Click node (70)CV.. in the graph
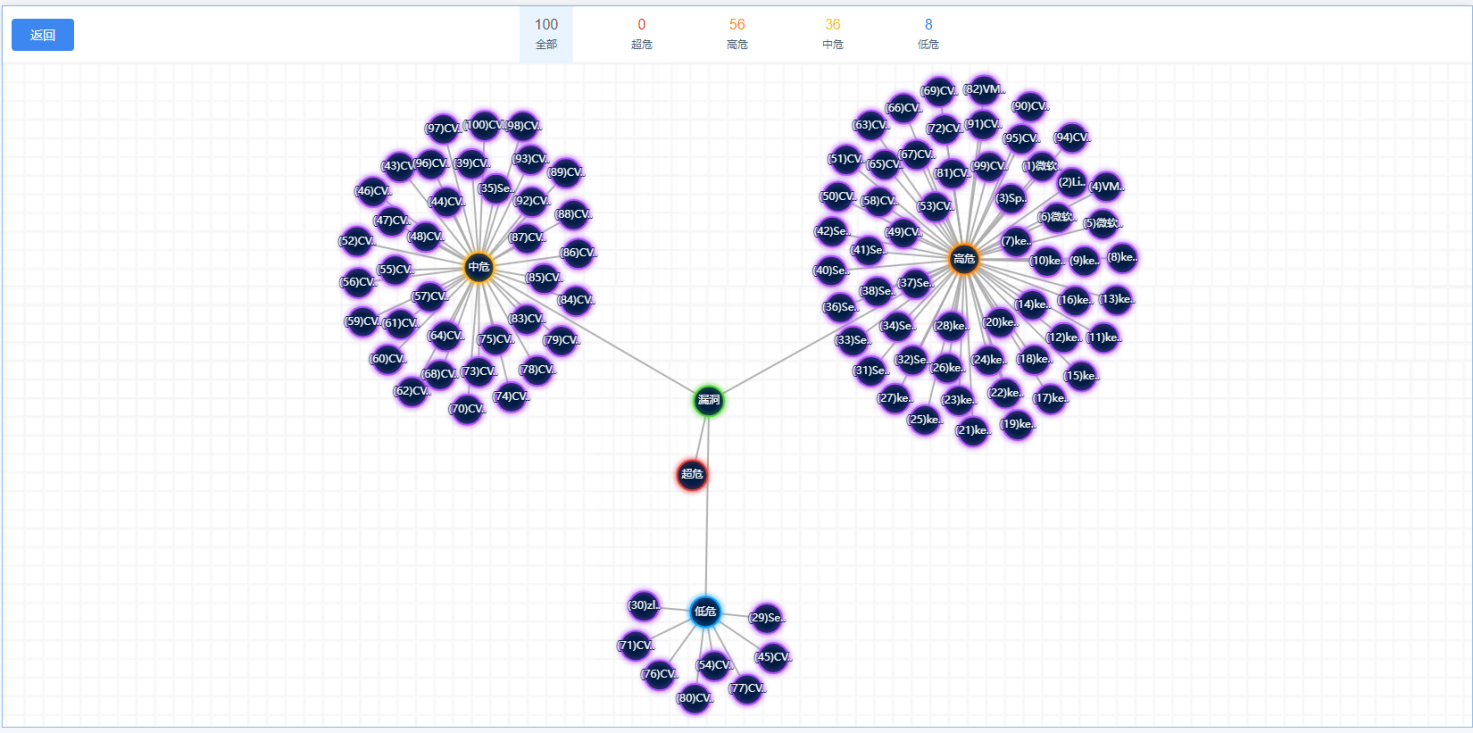Screen dimensions: 1473x733 pos(466,408)
